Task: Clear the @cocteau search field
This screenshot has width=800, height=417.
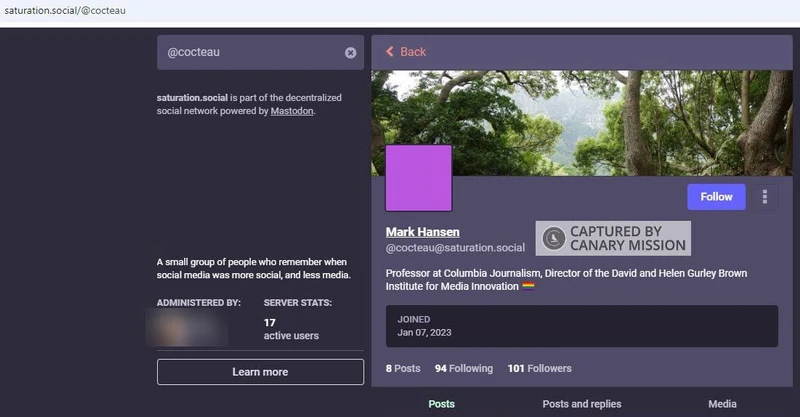Action: coord(350,53)
